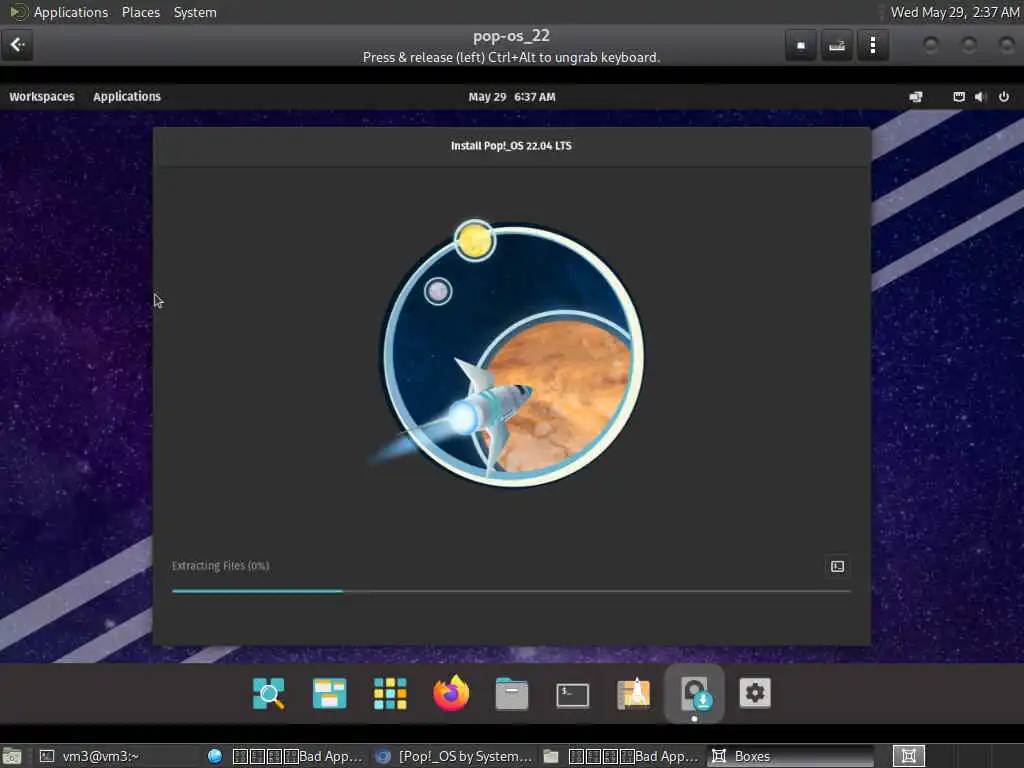Viewport: 1024px width, 768px height.
Task: Launch Firefox from the dock
Action: pos(451,693)
